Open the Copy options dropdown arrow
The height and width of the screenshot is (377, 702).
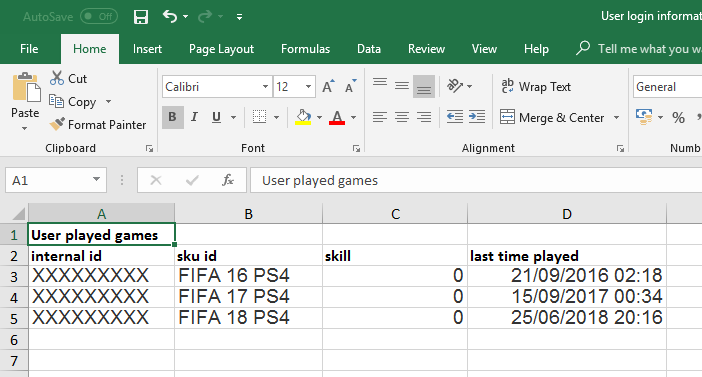pos(108,102)
